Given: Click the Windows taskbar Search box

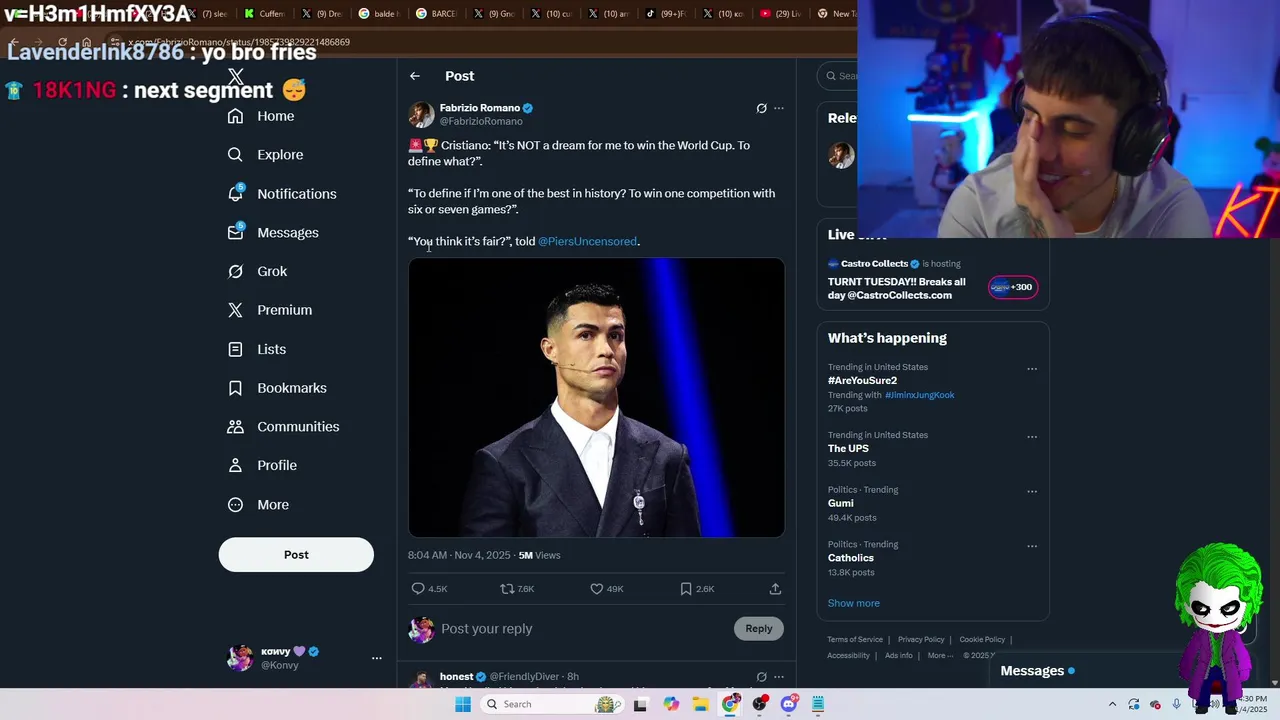Looking at the screenshot, I should [x=551, y=704].
